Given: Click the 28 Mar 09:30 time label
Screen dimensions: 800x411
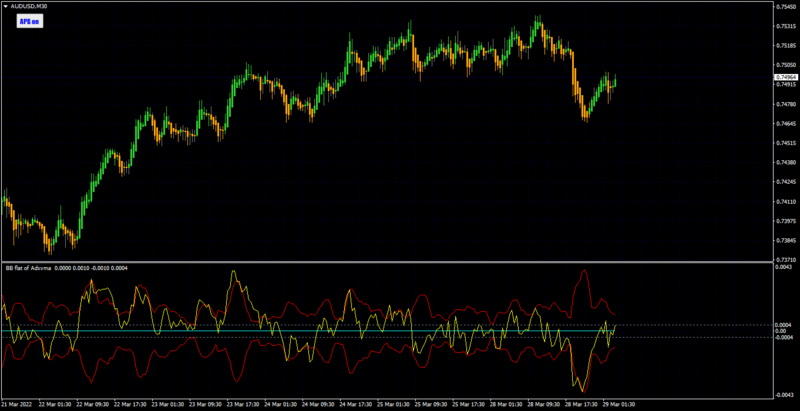Looking at the screenshot, I should click(x=543, y=403).
